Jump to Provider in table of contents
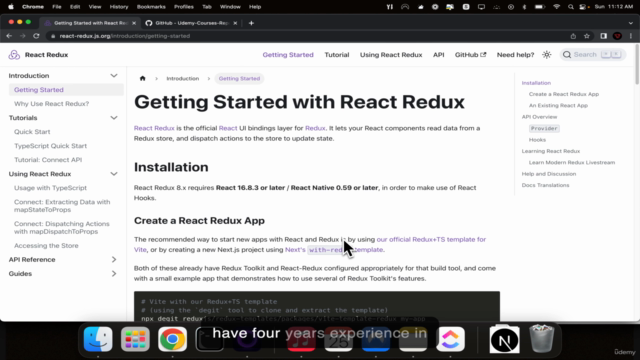Image resolution: width=640 pixels, height=360 pixels. pyautogui.click(x=544, y=128)
